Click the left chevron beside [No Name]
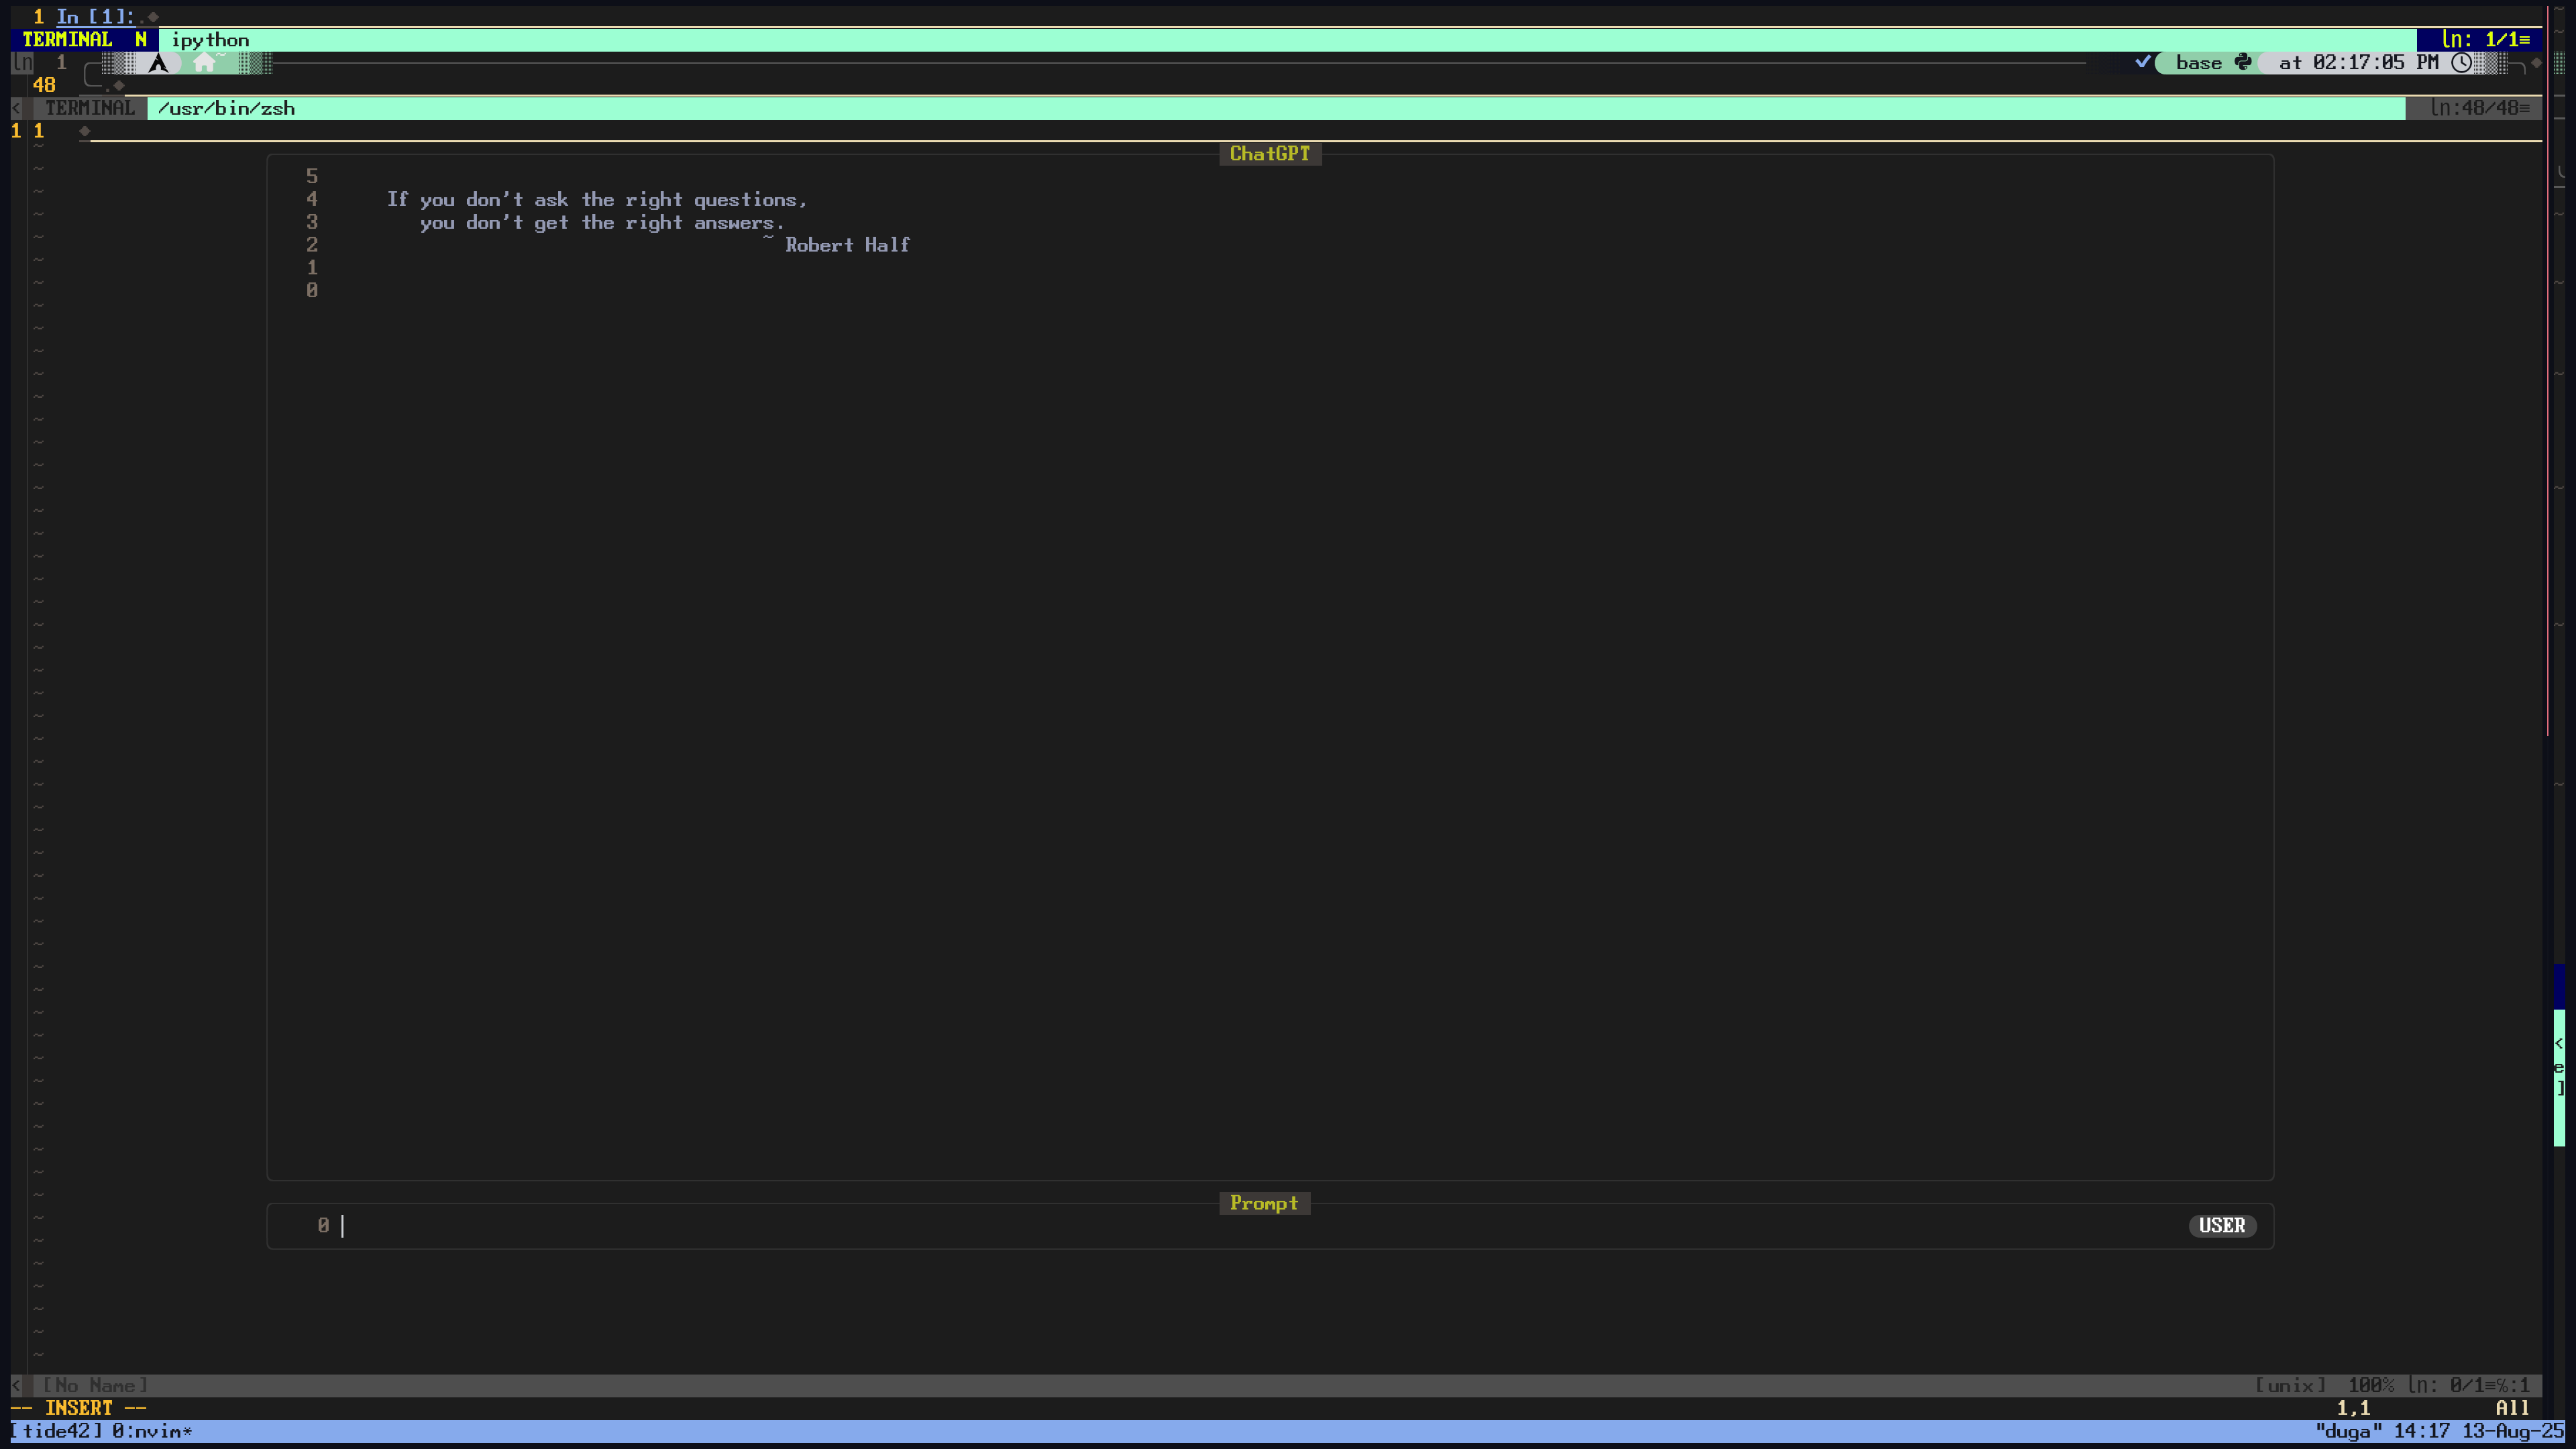This screenshot has width=2576, height=1449. click(x=16, y=1385)
